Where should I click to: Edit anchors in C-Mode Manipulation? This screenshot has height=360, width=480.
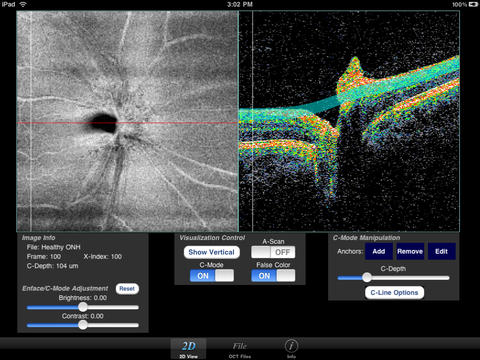click(x=441, y=251)
